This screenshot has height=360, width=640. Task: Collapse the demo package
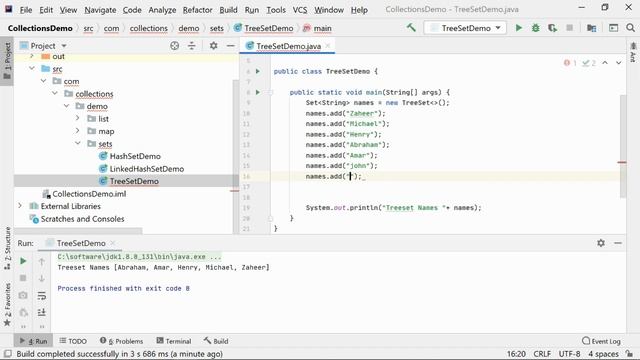66,106
